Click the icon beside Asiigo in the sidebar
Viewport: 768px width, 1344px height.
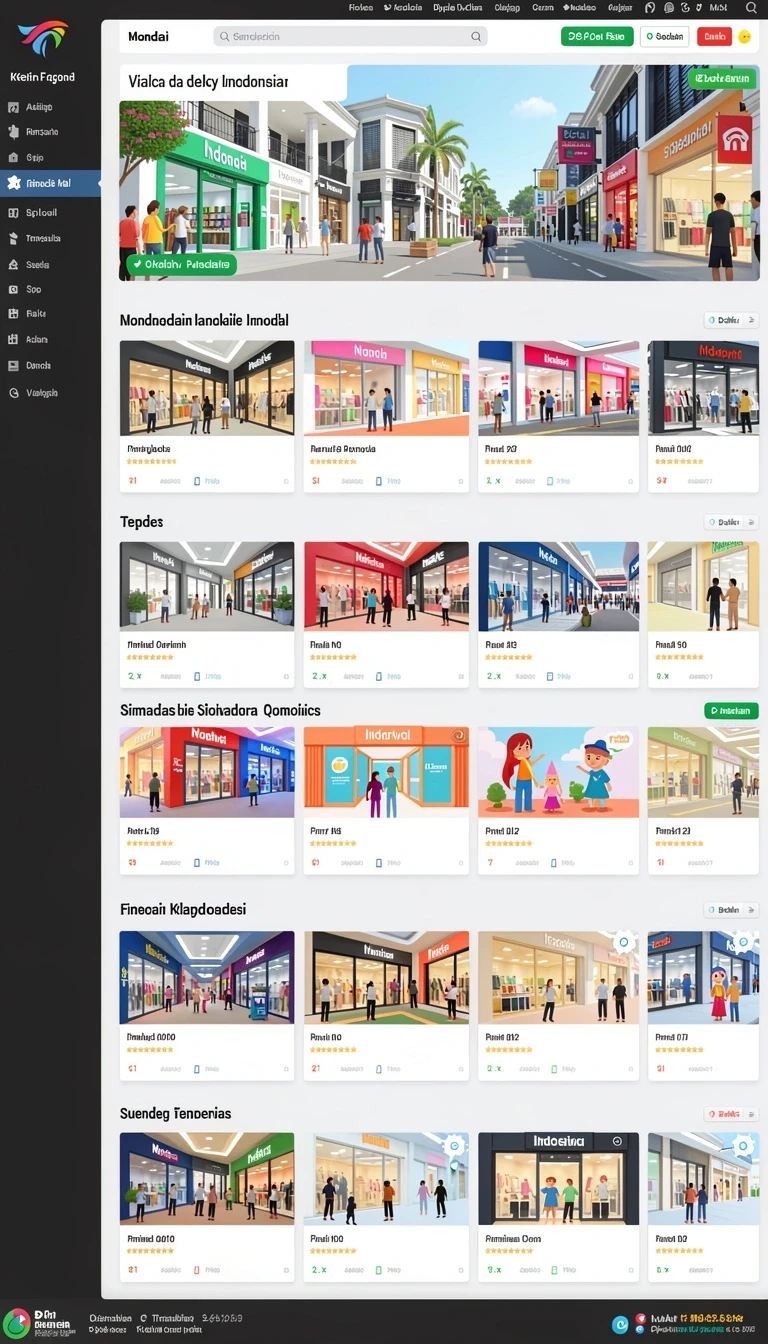[13, 107]
